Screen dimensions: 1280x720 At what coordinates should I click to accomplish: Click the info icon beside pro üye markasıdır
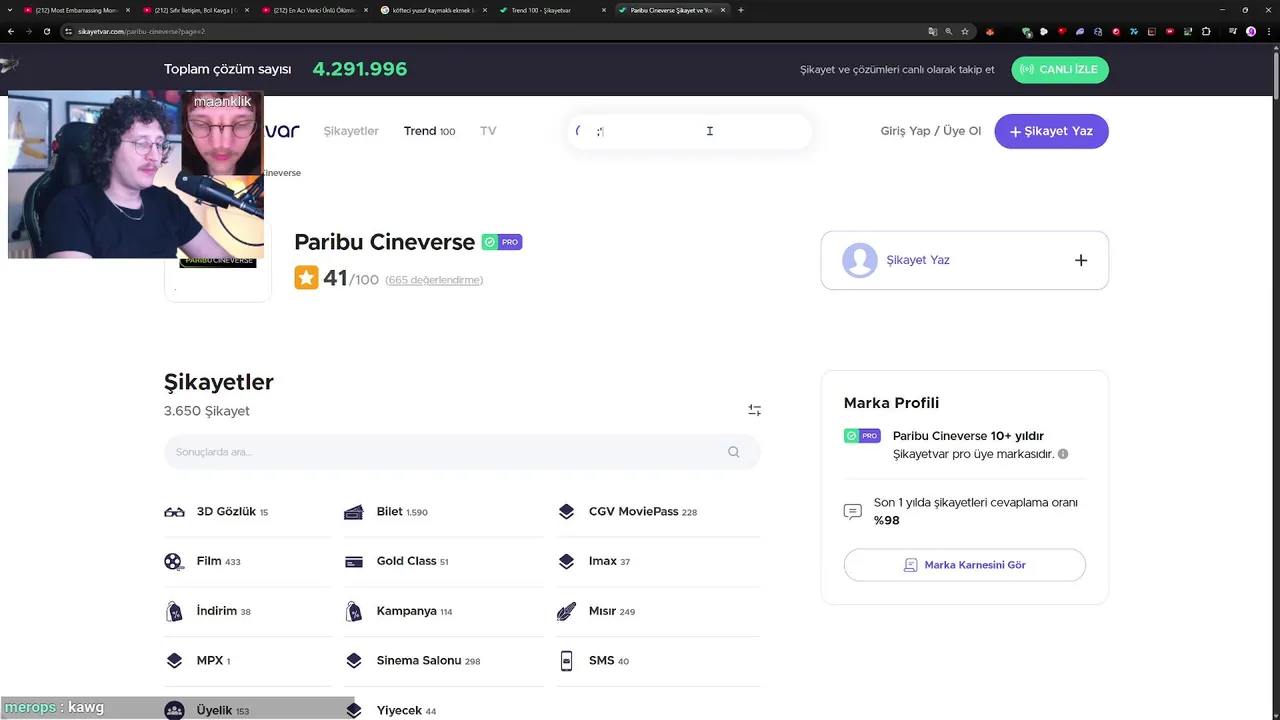coord(1063,454)
